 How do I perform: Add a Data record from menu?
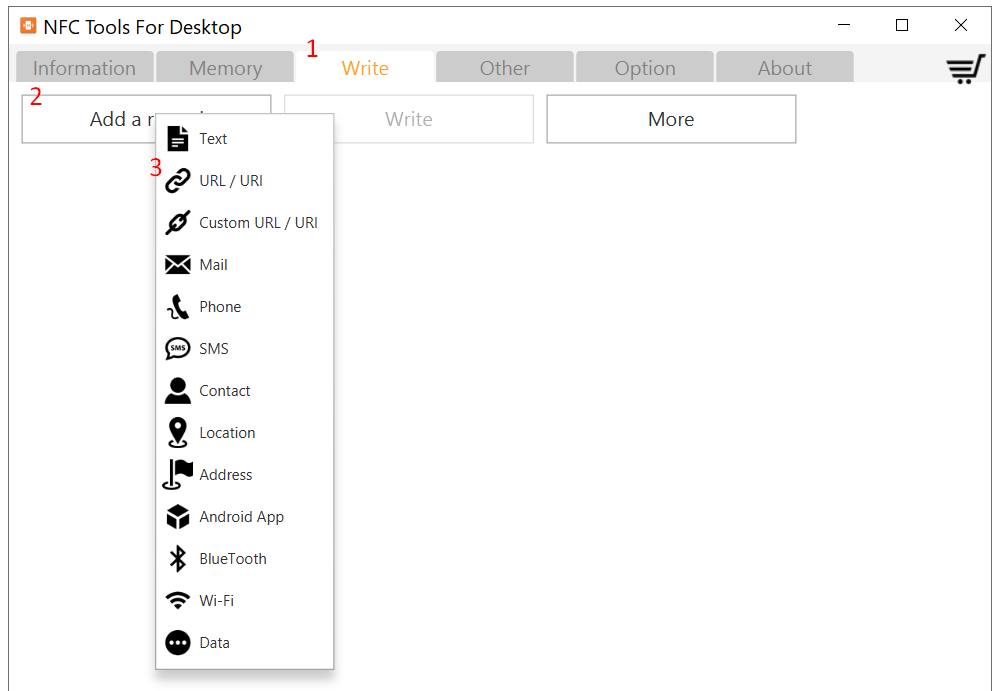[x=214, y=643]
